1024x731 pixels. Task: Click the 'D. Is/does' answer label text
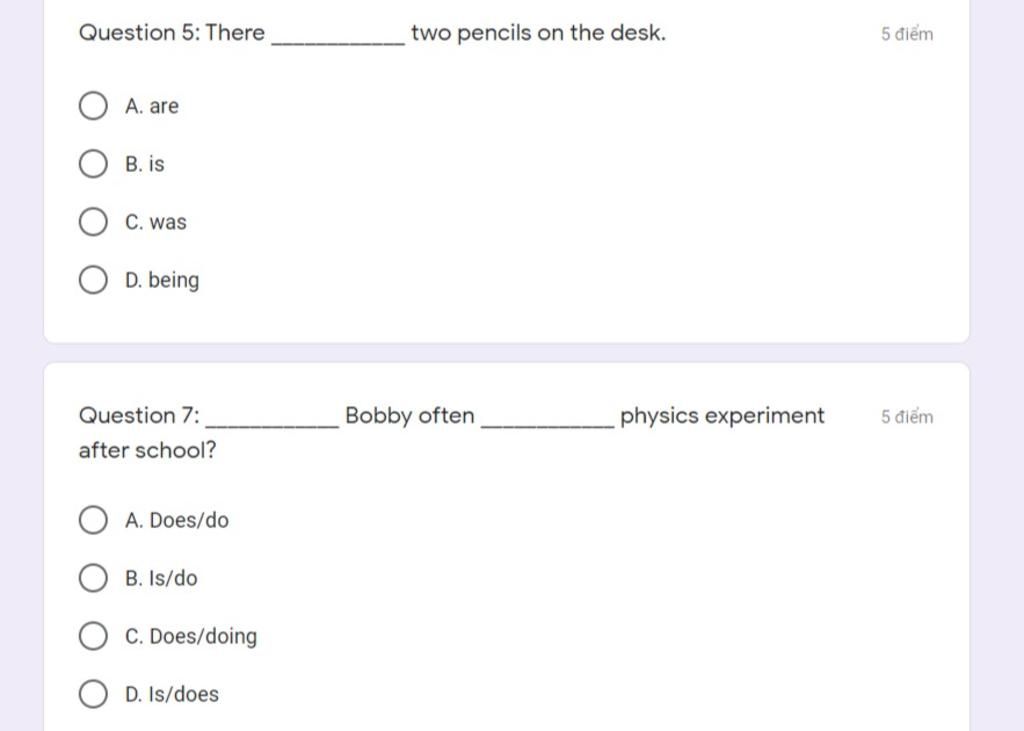[172, 694]
